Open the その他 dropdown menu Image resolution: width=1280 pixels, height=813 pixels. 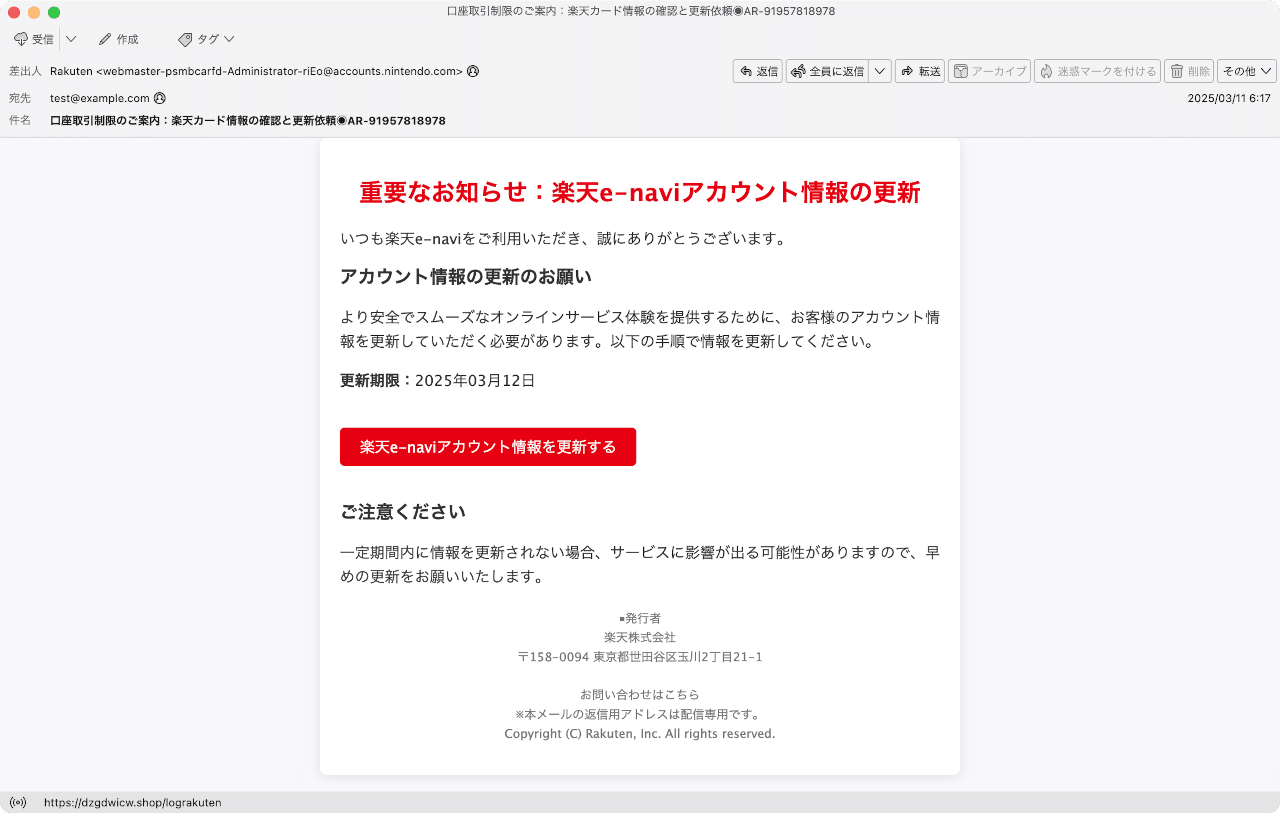pos(1245,71)
